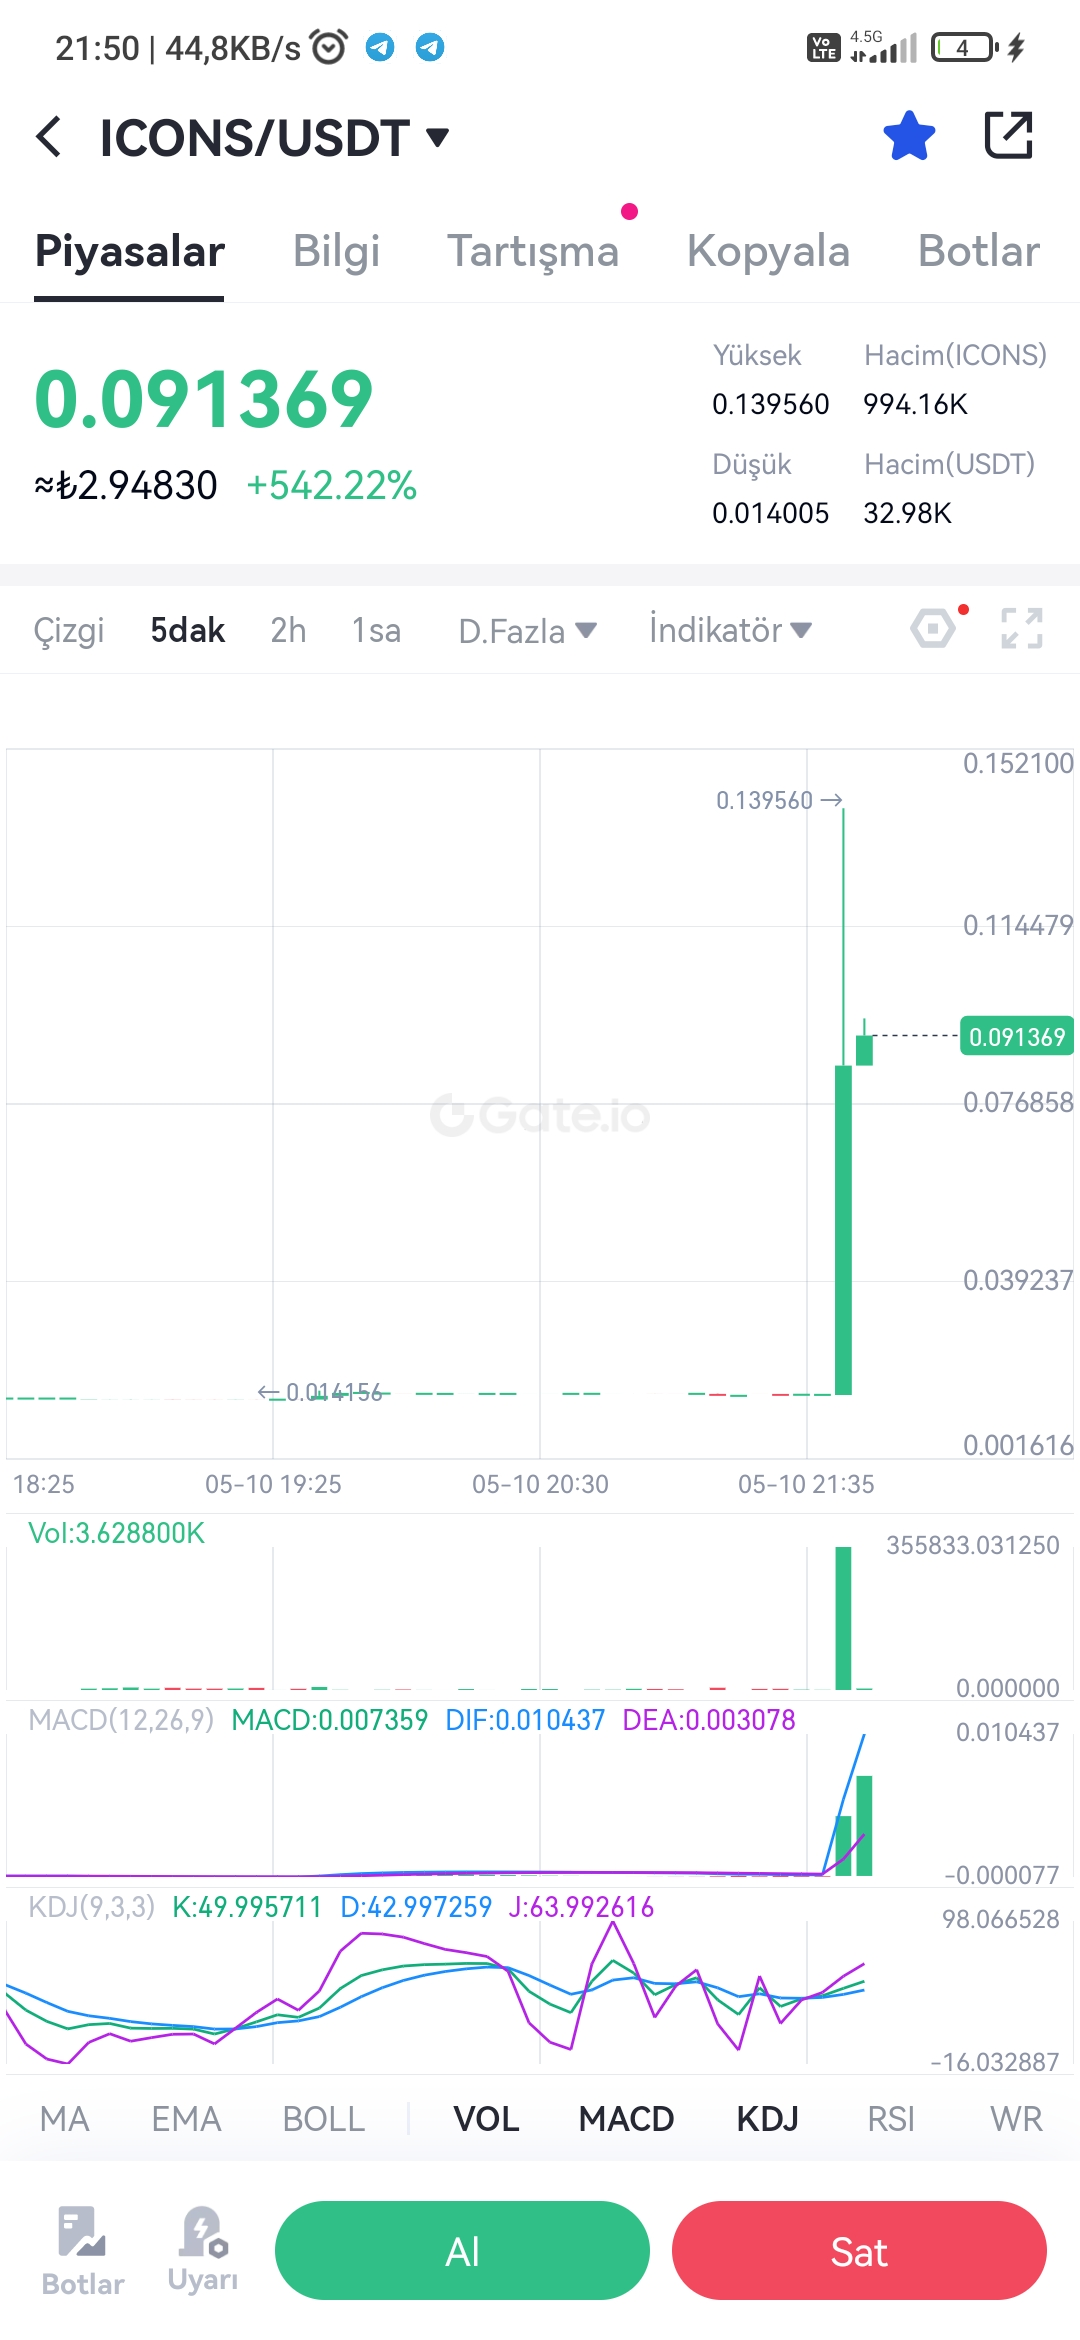Tap the back arrow icon
Viewport: 1080px width, 2340px height.
point(48,136)
